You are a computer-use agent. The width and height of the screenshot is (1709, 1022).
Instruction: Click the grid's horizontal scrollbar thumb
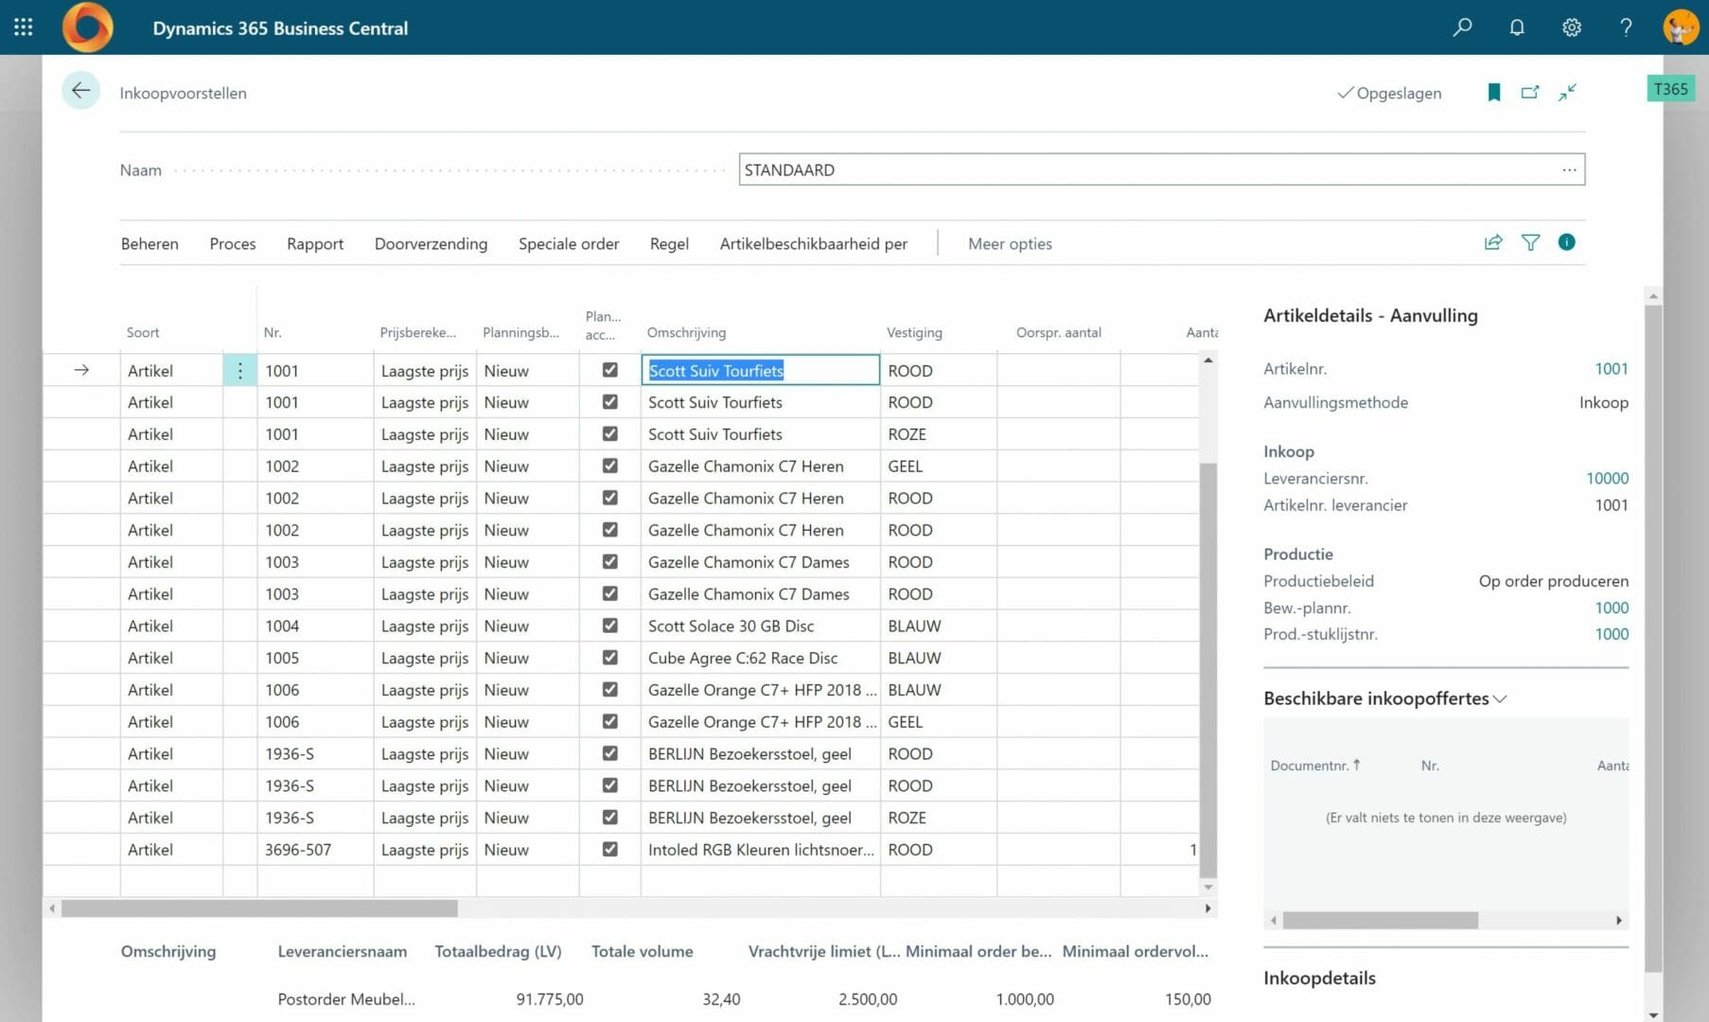(x=259, y=908)
